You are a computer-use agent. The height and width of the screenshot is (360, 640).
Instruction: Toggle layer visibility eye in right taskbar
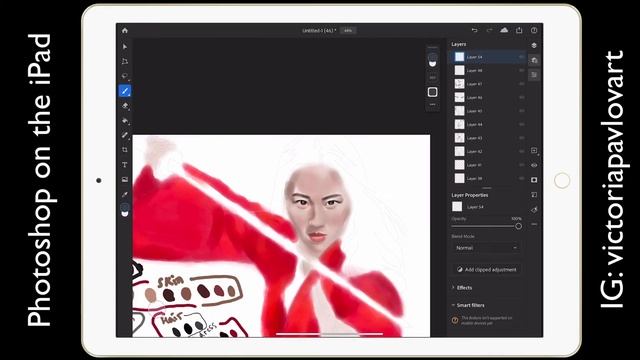[534, 165]
